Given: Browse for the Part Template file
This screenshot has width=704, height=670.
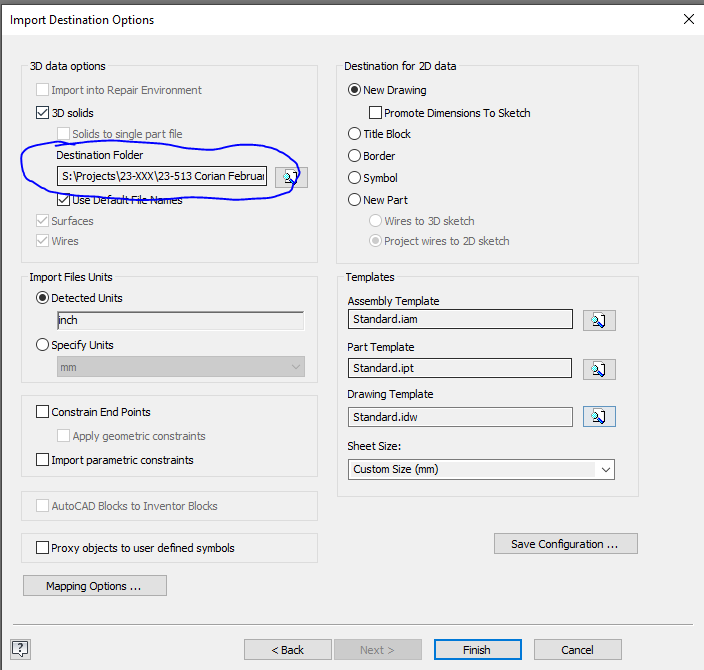Looking at the screenshot, I should (x=599, y=369).
